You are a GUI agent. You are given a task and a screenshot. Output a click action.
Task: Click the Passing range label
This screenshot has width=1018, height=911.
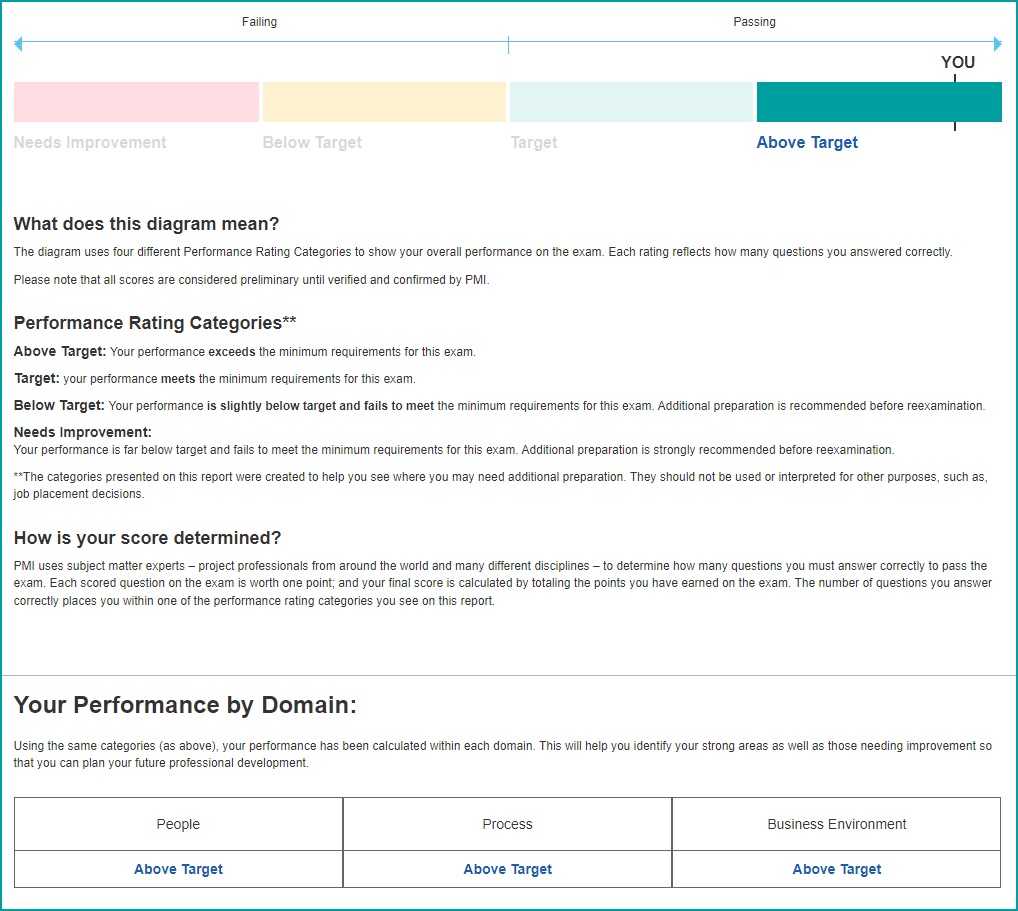click(x=754, y=22)
